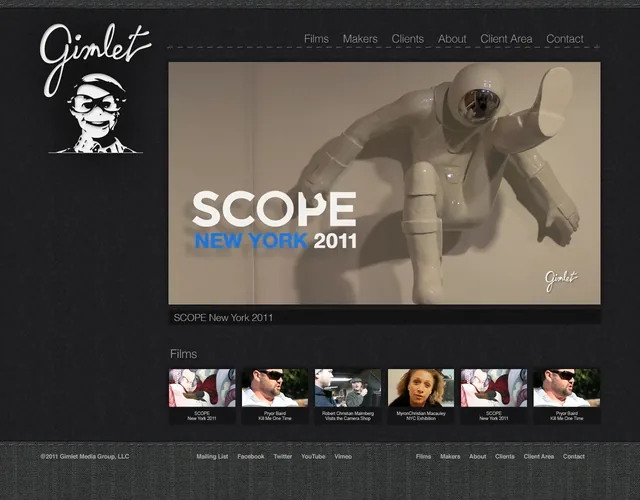Open the last Pryor Baird thumbnail in the row
Screen dimensions: 640x500
567,396
